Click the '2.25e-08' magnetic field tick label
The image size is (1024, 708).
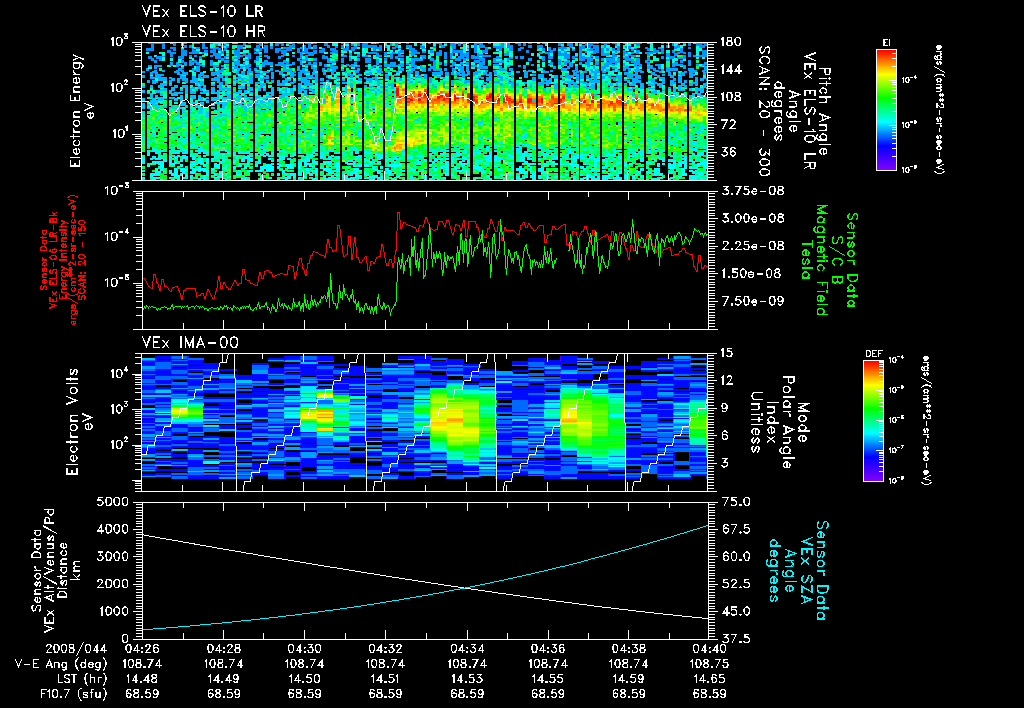point(752,246)
